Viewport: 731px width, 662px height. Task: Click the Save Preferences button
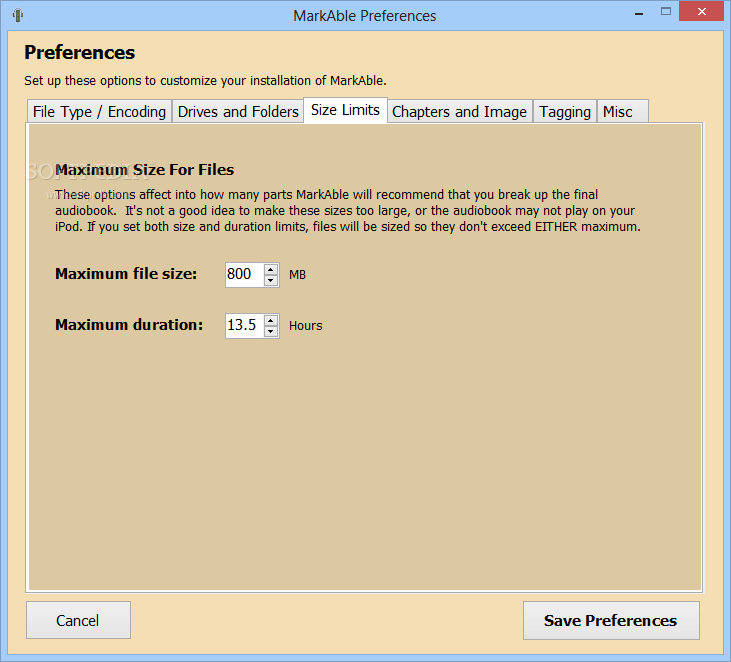[x=611, y=620]
